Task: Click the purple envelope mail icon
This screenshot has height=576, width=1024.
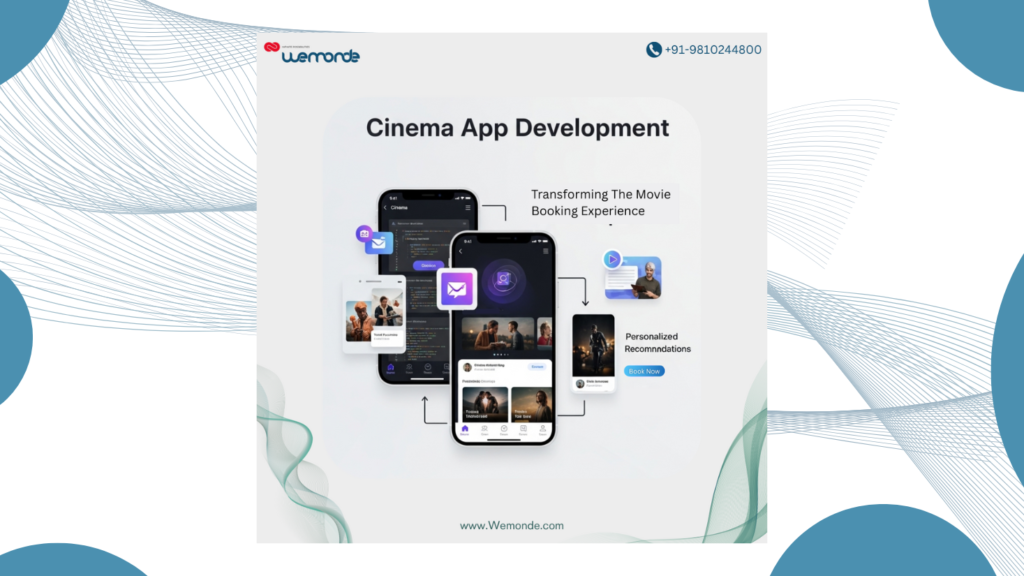Action: 456,289
